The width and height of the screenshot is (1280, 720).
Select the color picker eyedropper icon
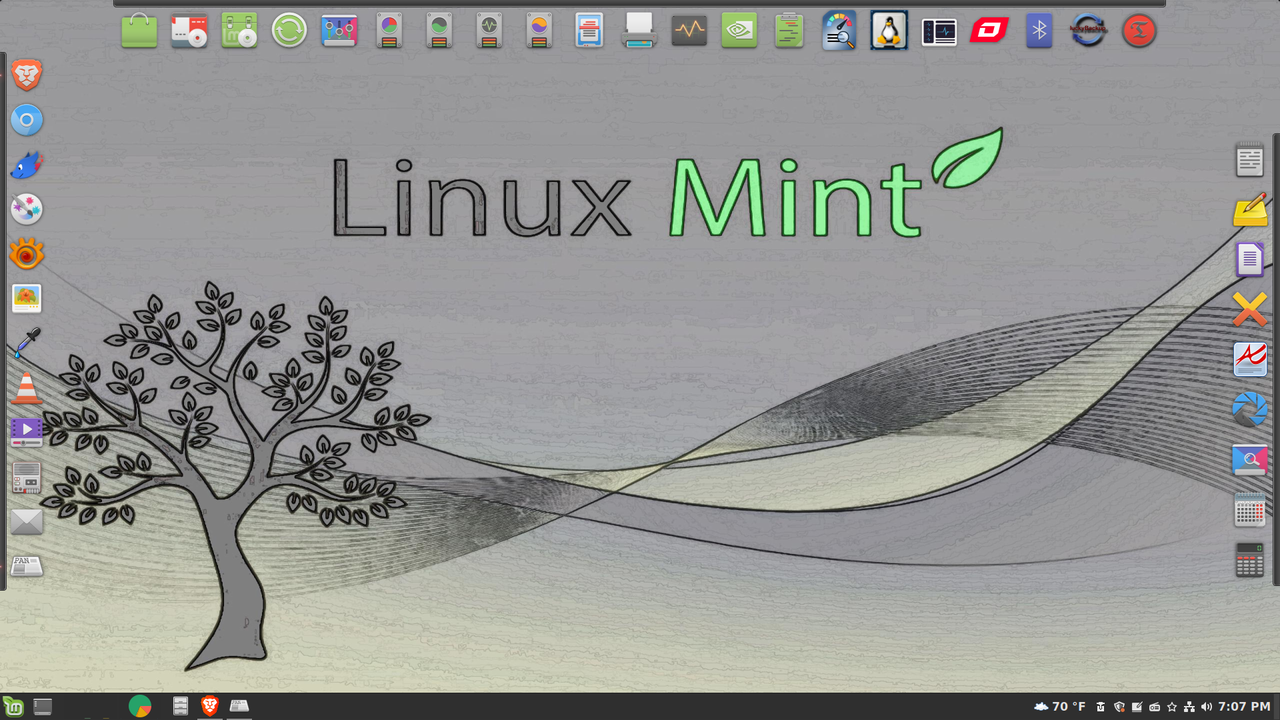pyautogui.click(x=27, y=343)
